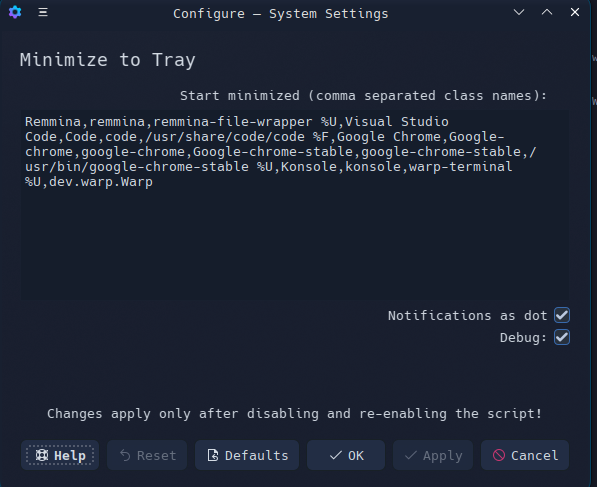Click the lifebuoy Help button
The image size is (597, 487).
point(60,455)
